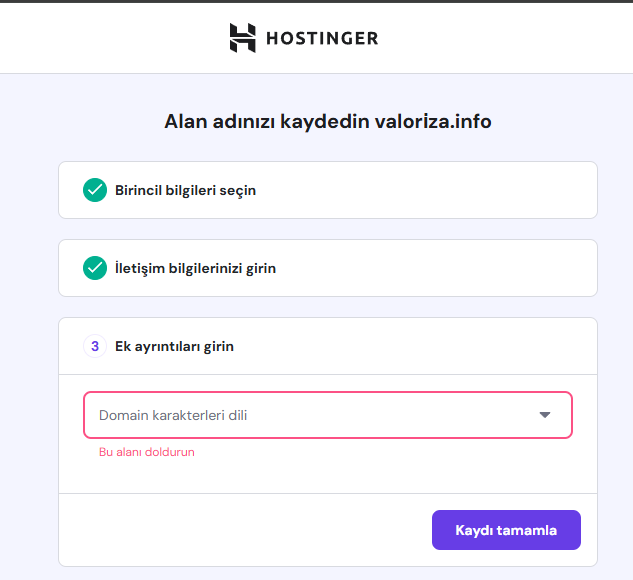Click the Bu alanı doldurun error message

point(147,452)
